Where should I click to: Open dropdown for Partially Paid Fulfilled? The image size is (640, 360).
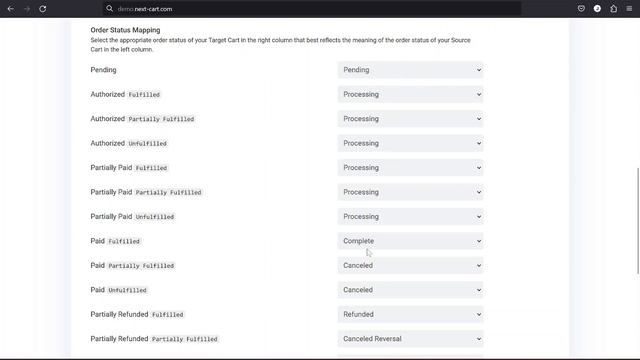tap(410, 168)
